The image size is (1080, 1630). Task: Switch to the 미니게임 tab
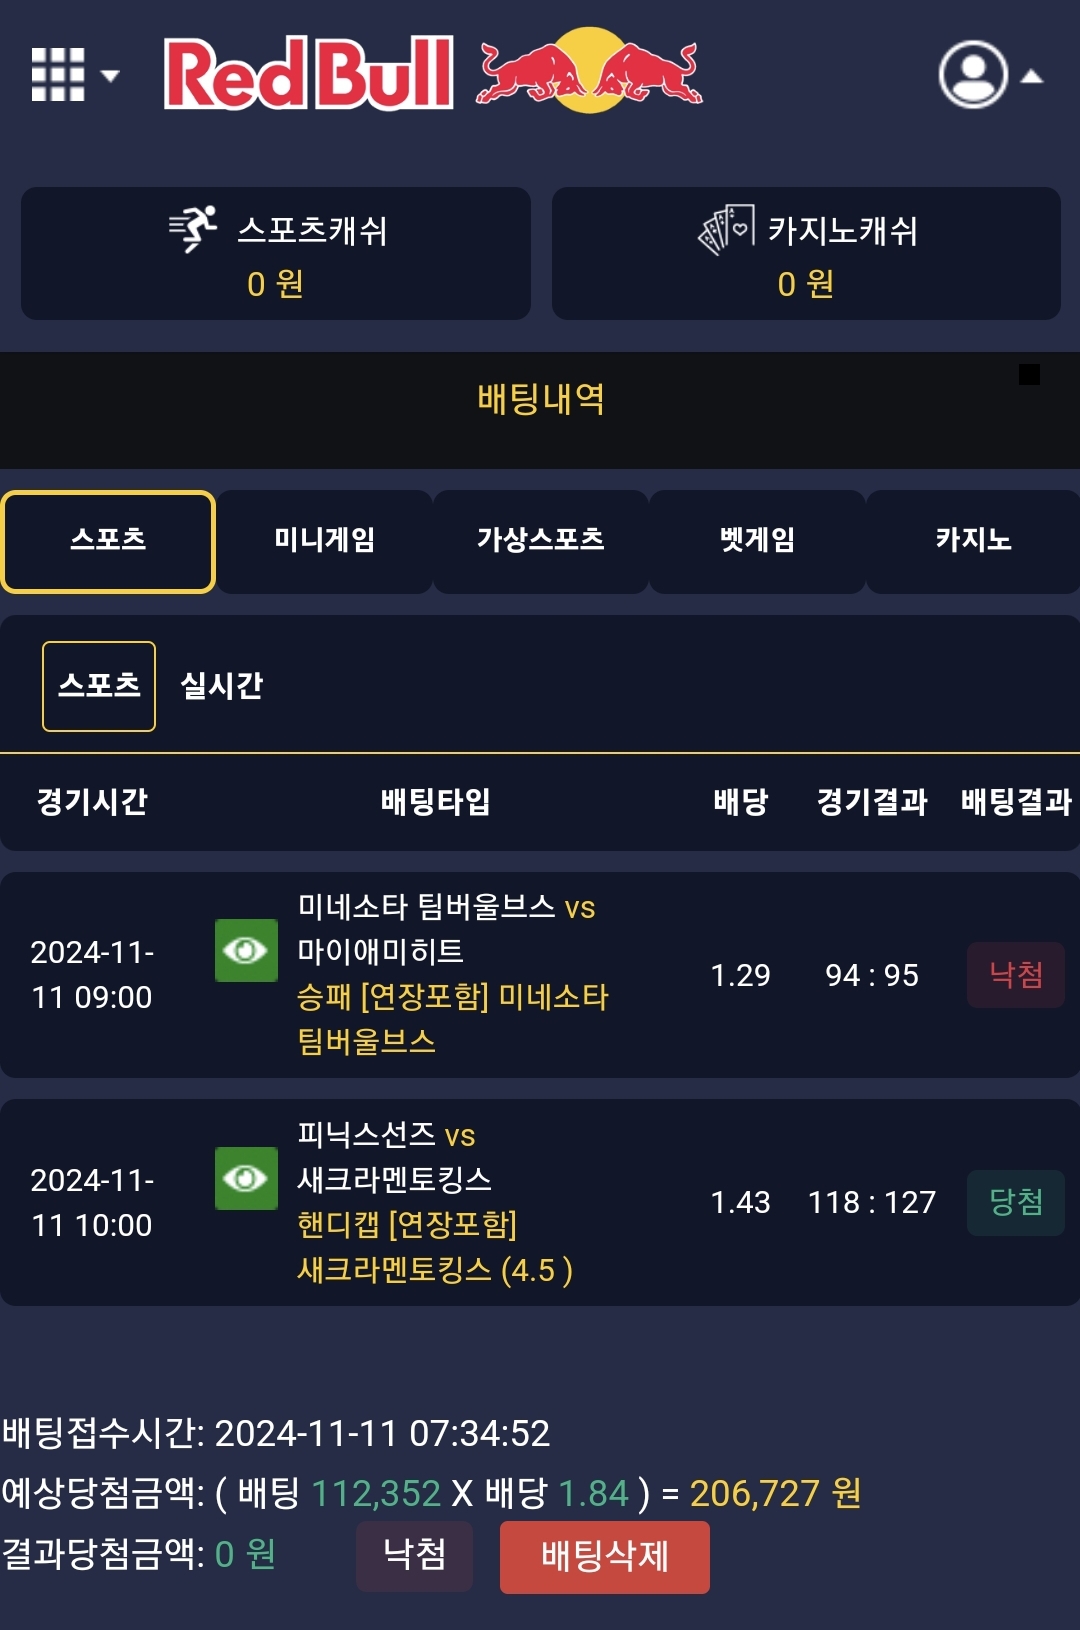tap(325, 541)
